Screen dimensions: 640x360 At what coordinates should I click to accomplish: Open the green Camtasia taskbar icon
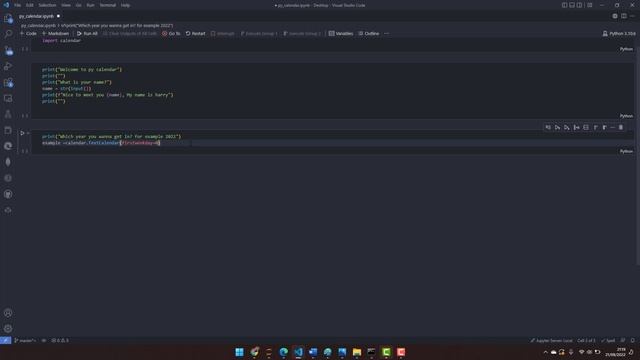click(x=386, y=352)
